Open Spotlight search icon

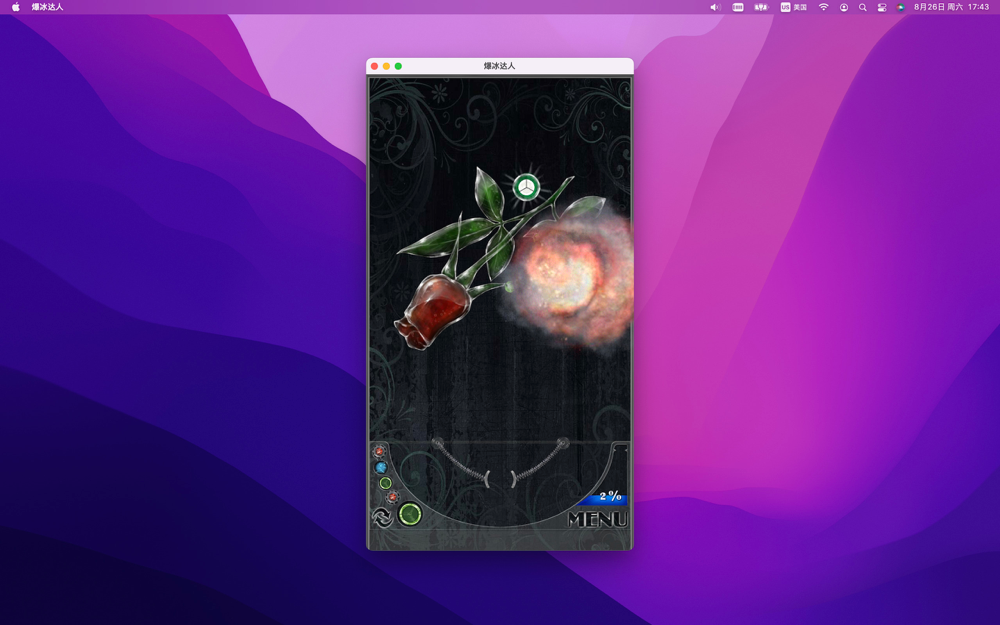pos(862,7)
